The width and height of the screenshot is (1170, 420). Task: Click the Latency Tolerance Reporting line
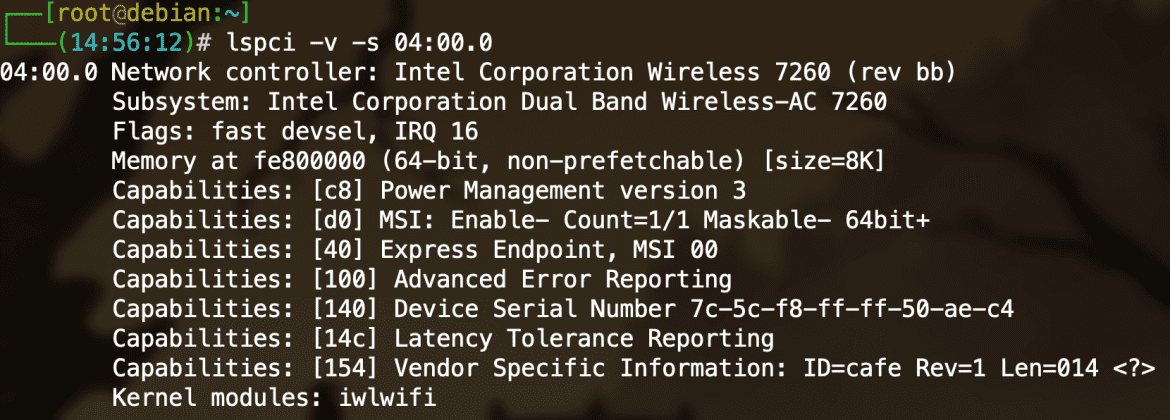(442, 339)
